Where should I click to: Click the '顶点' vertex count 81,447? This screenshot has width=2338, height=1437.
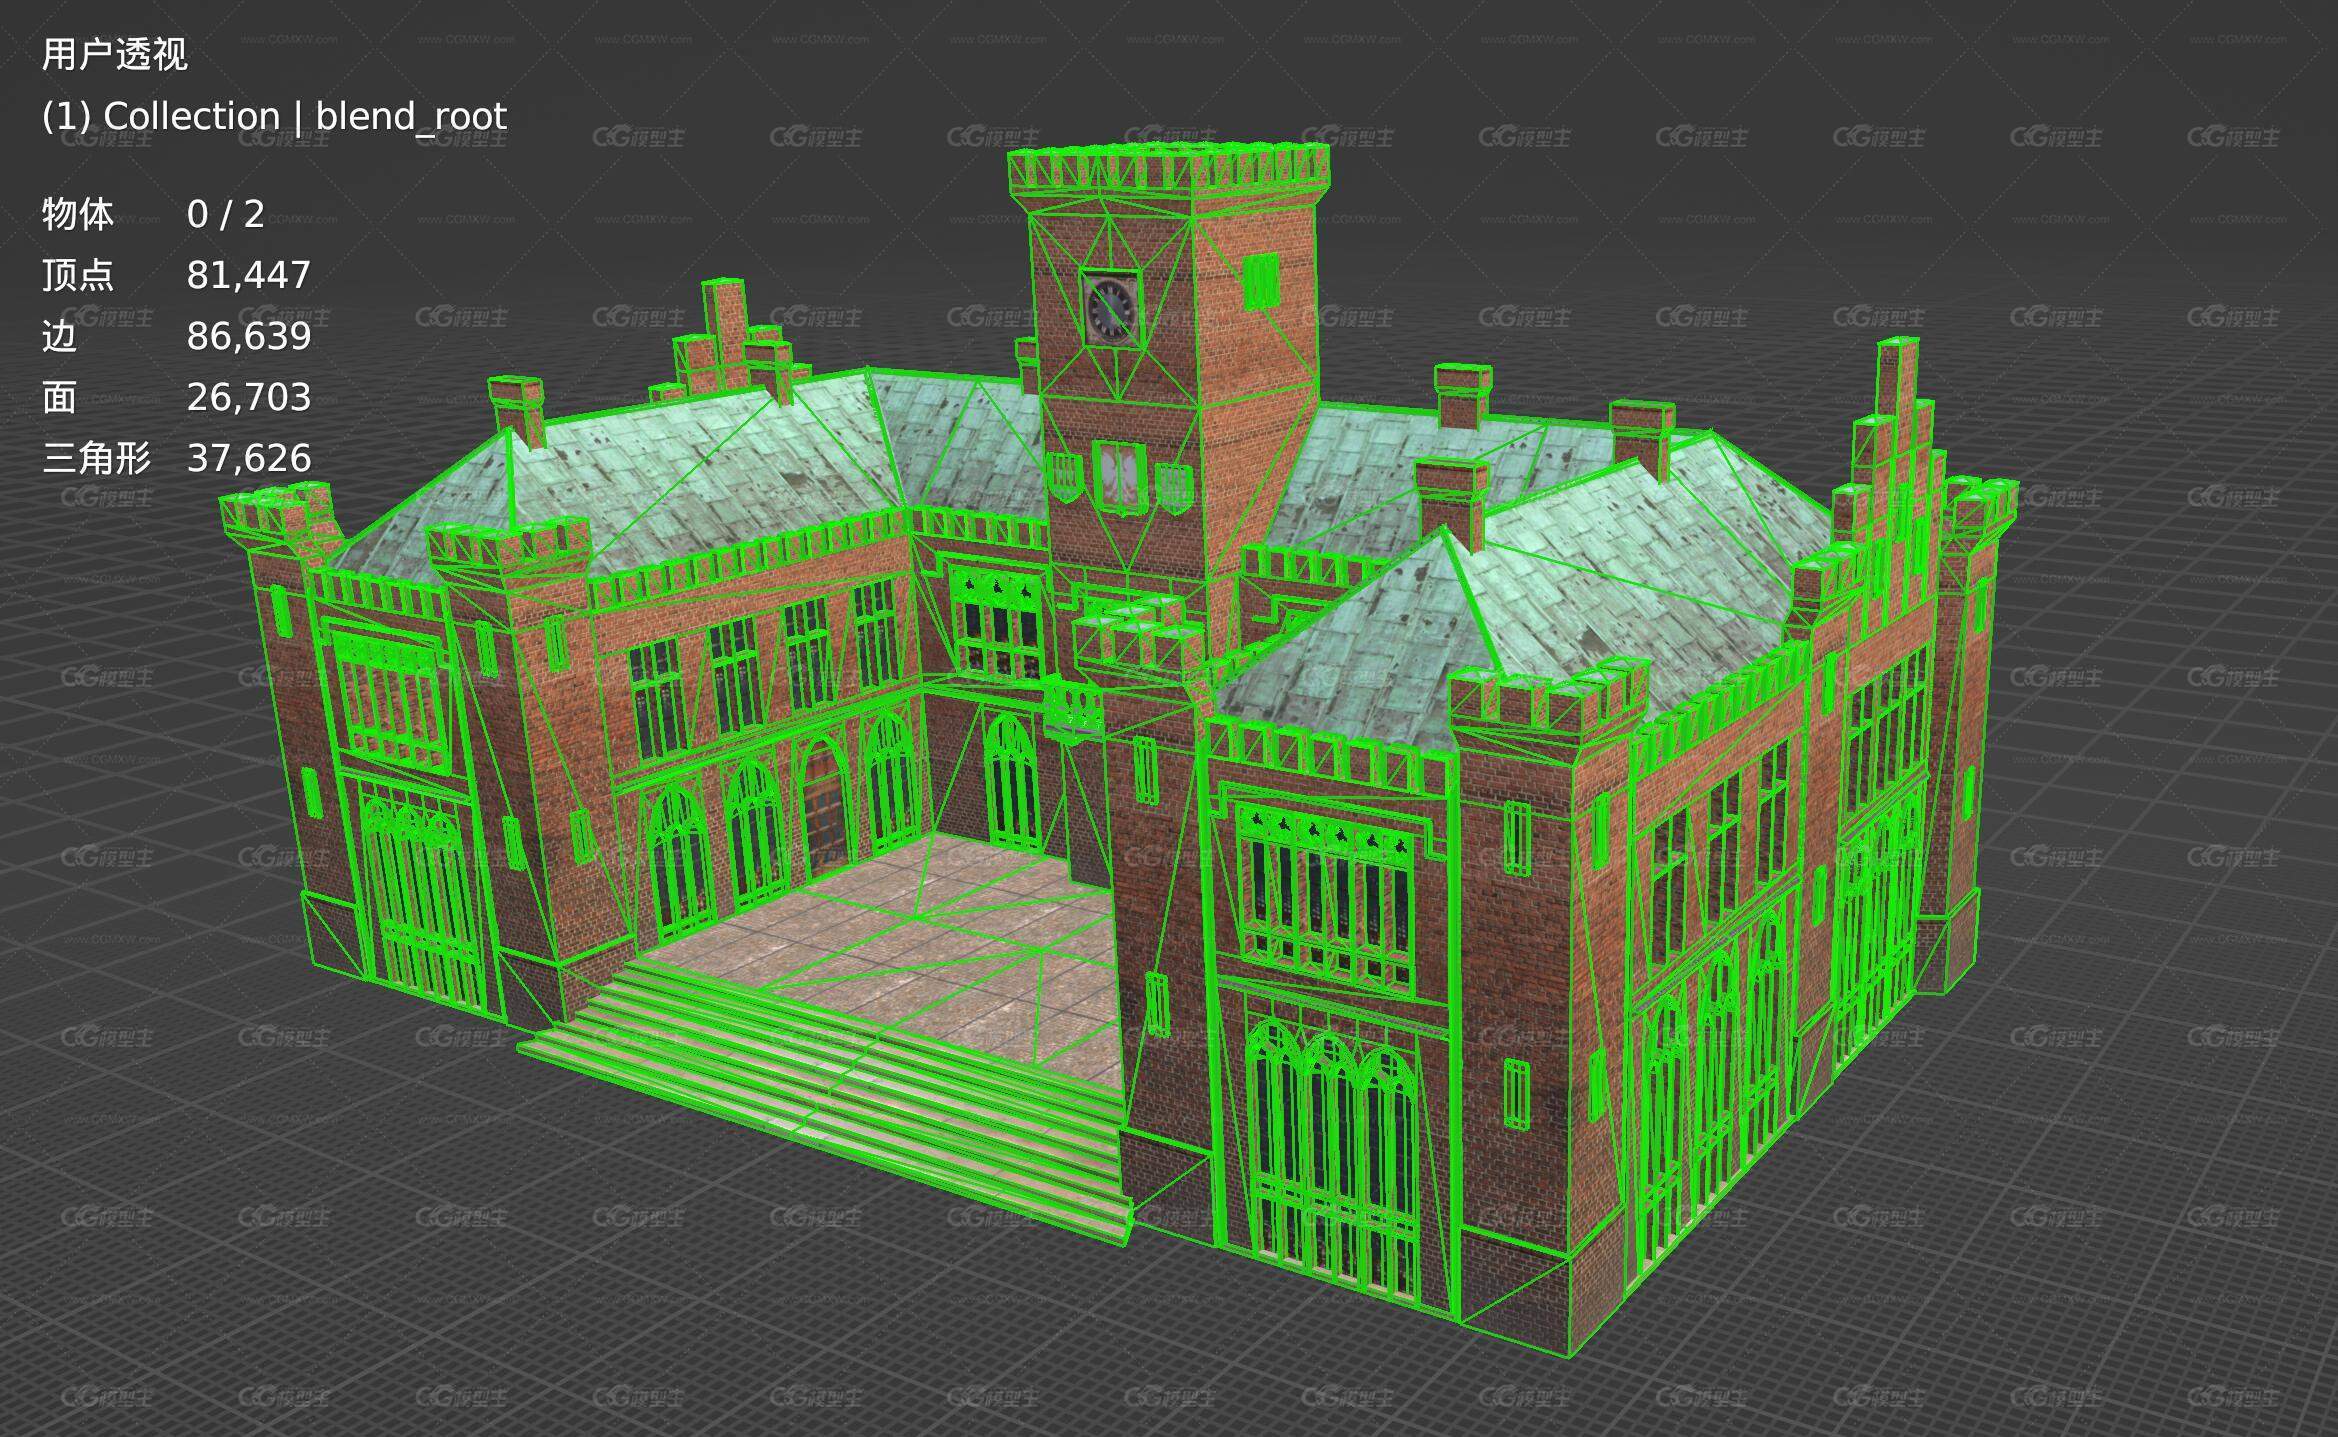coord(249,275)
